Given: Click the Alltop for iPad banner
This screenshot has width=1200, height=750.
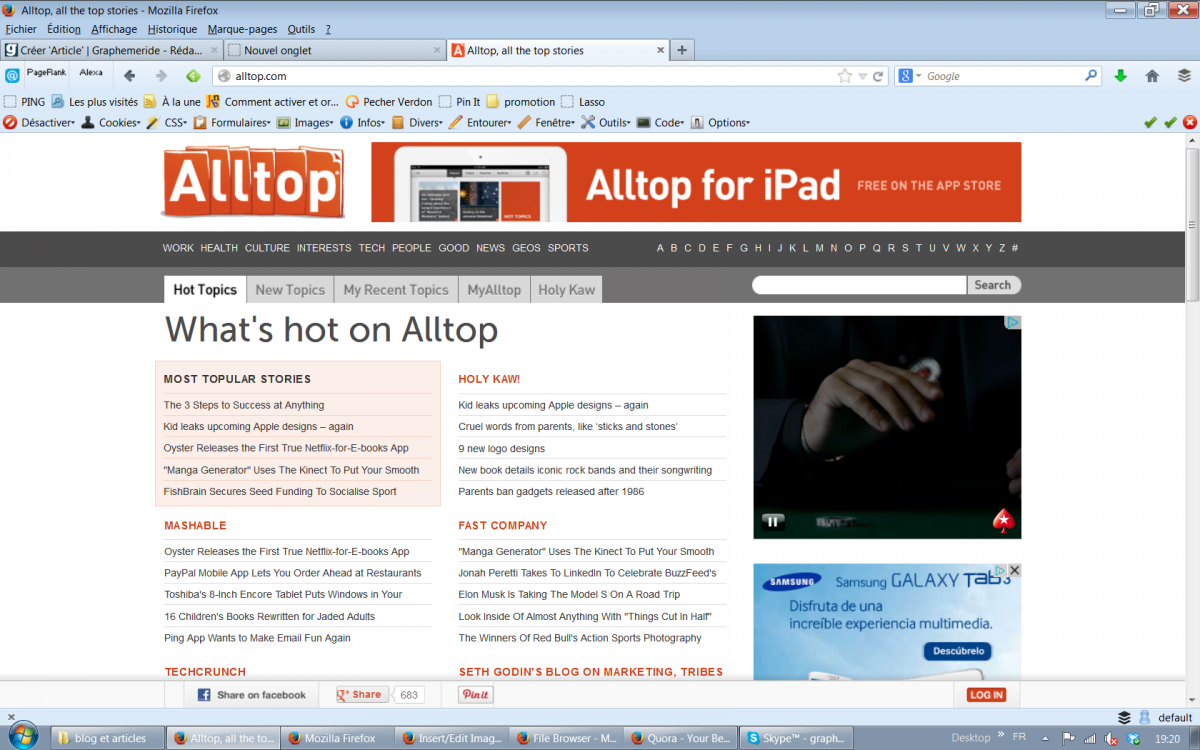Looking at the screenshot, I should pos(696,182).
